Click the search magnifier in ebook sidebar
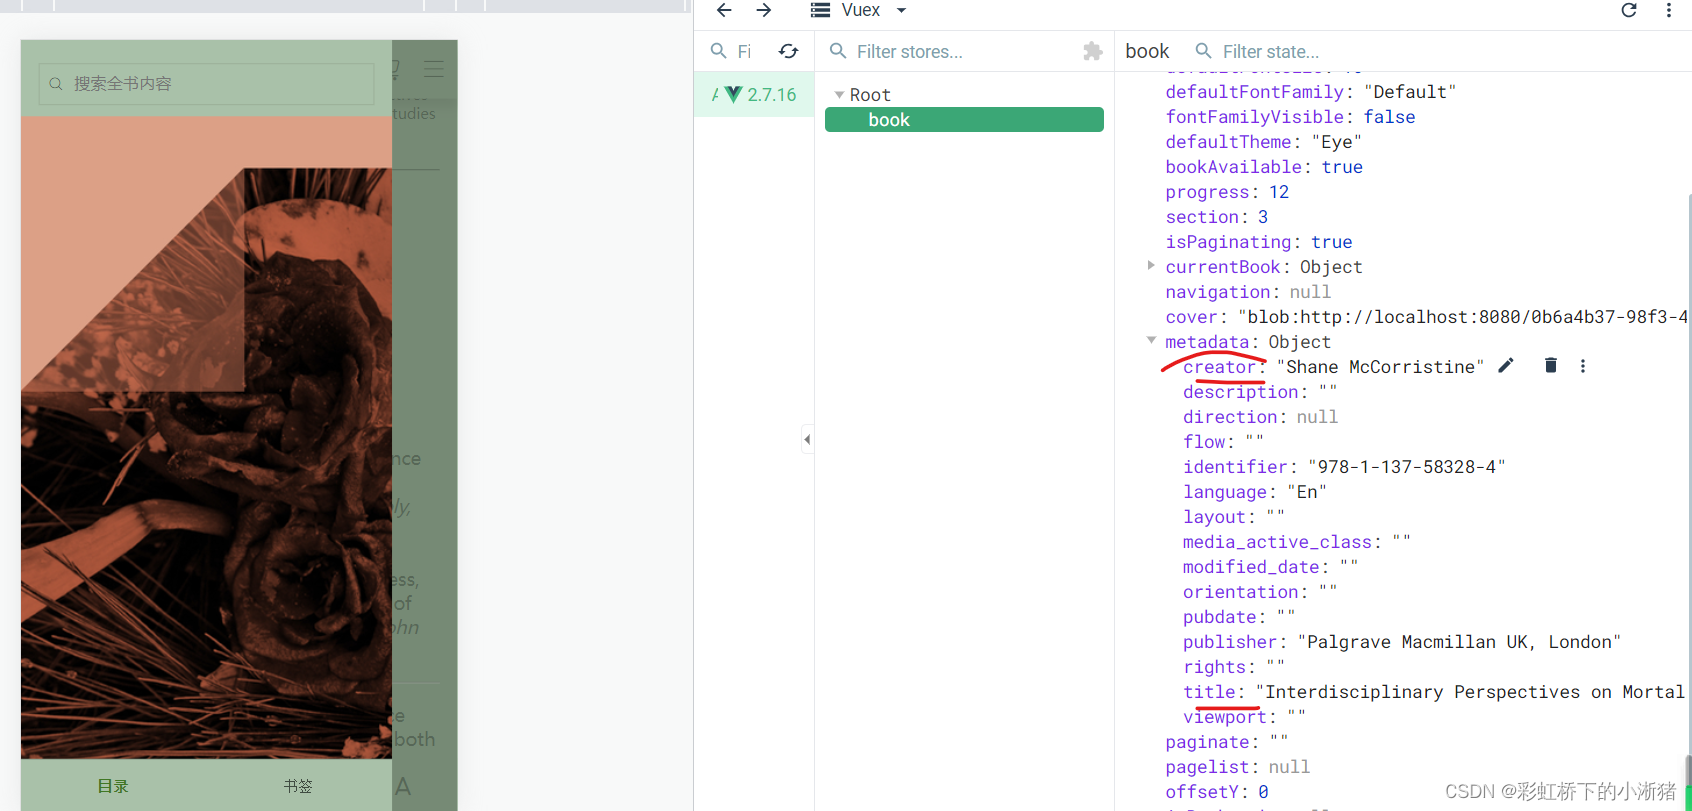This screenshot has width=1692, height=811. click(x=56, y=84)
